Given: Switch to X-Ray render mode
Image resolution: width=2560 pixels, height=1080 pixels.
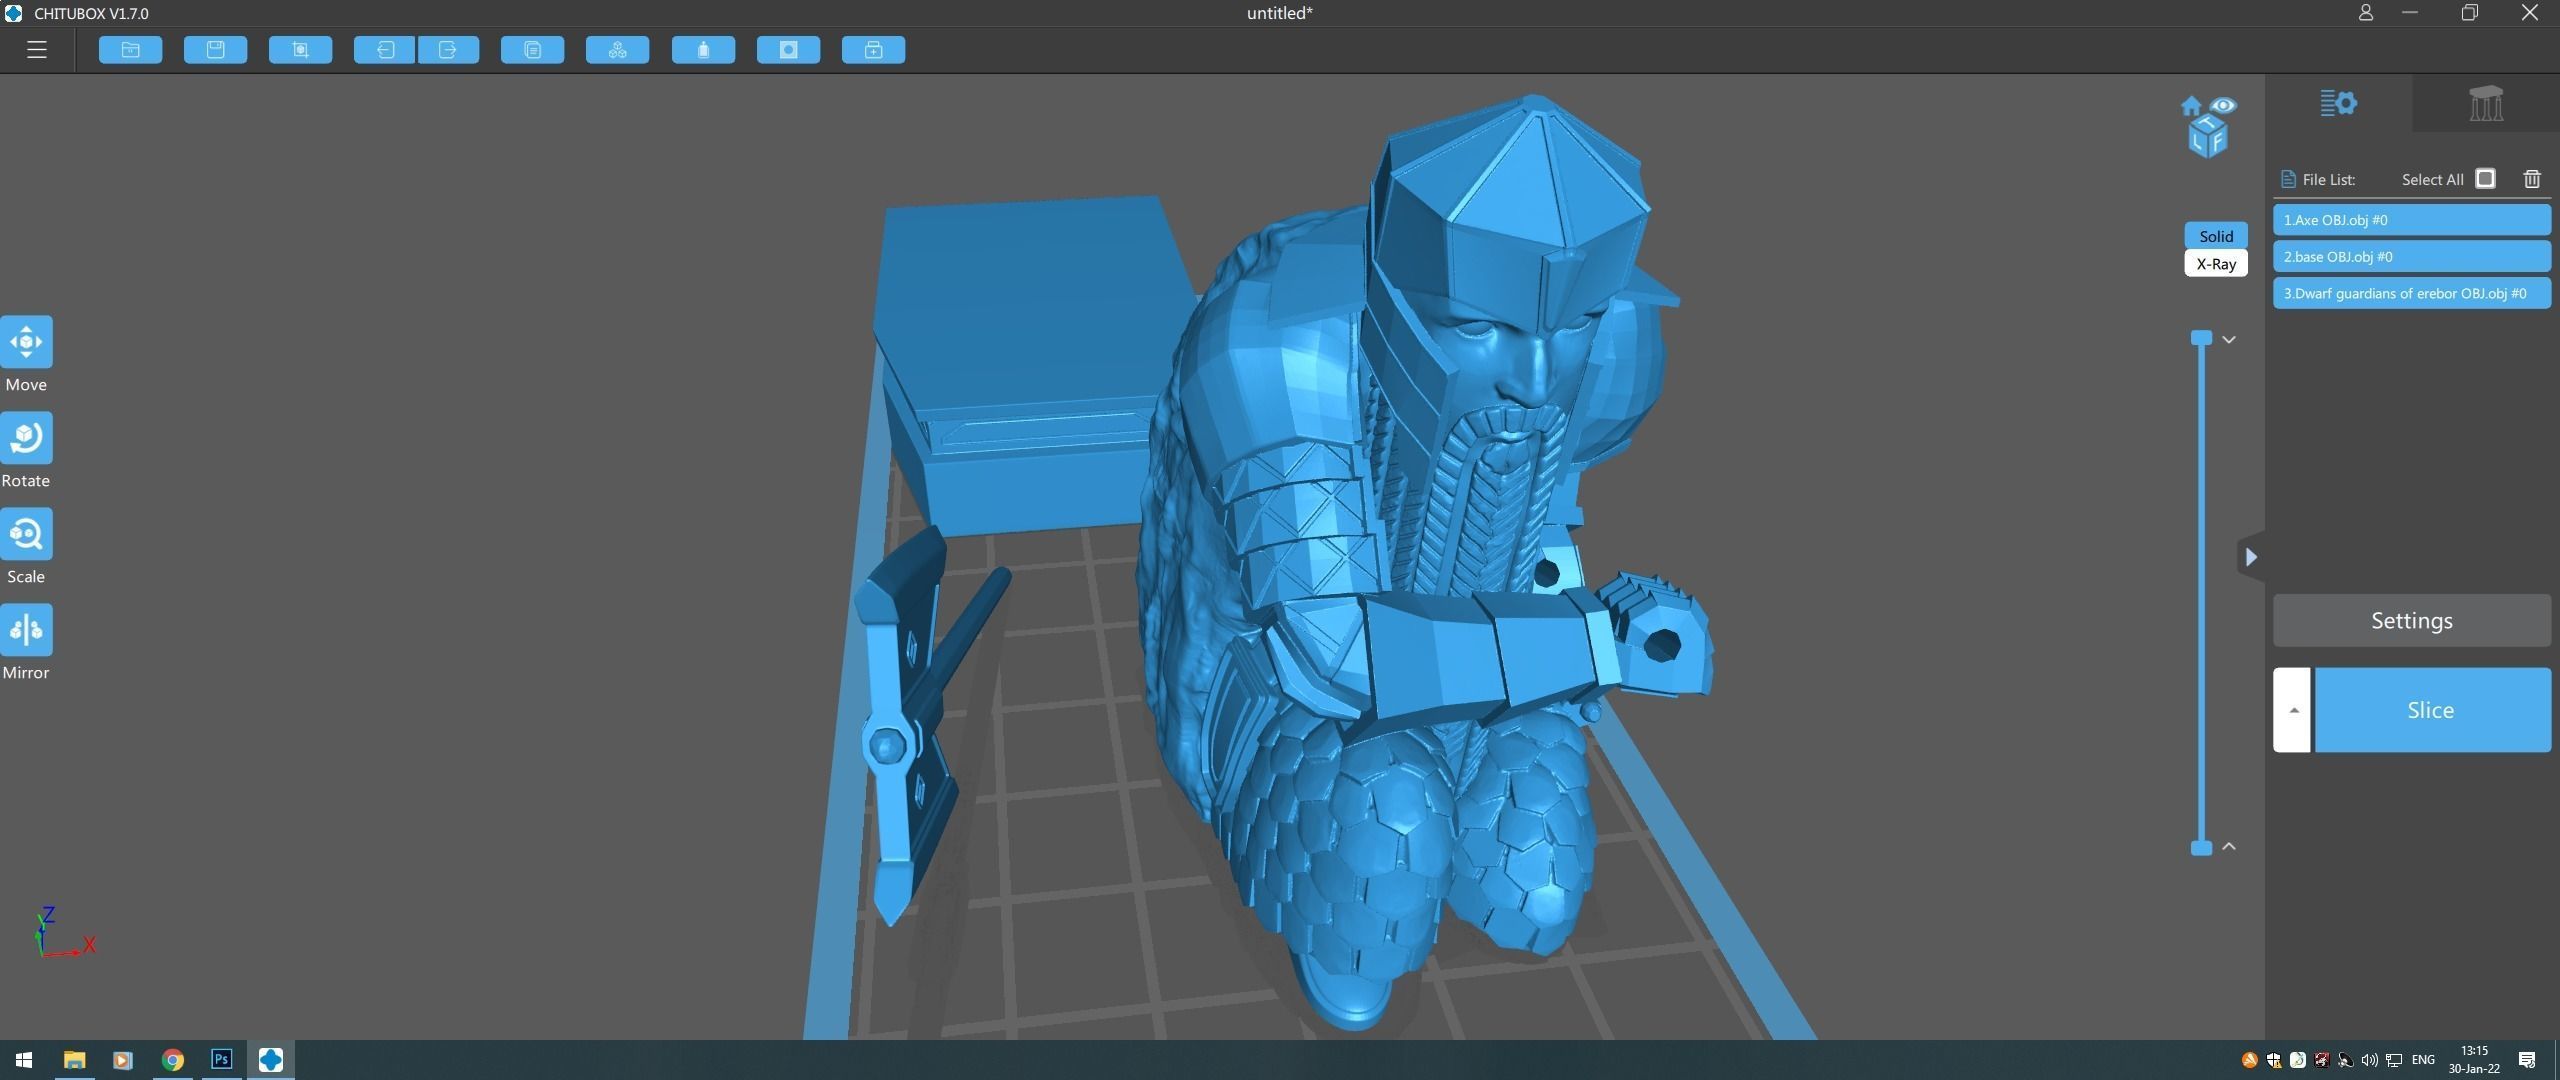Looking at the screenshot, I should click(x=2216, y=264).
